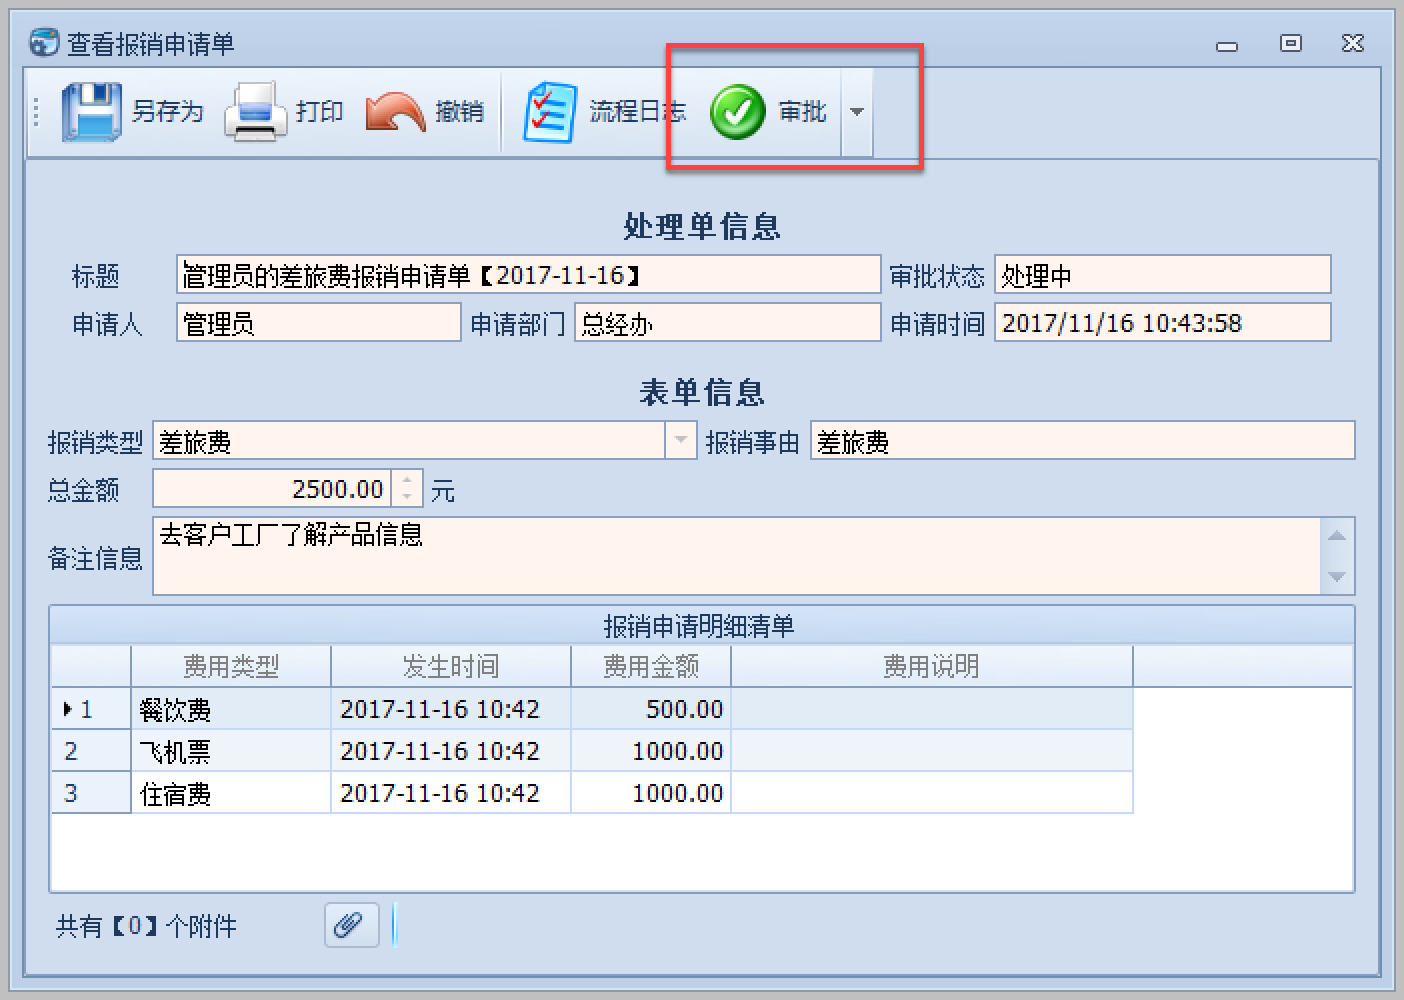This screenshot has height=1000, width=1404.
Task: Maximize the reimbursement request window
Action: click(x=1291, y=43)
